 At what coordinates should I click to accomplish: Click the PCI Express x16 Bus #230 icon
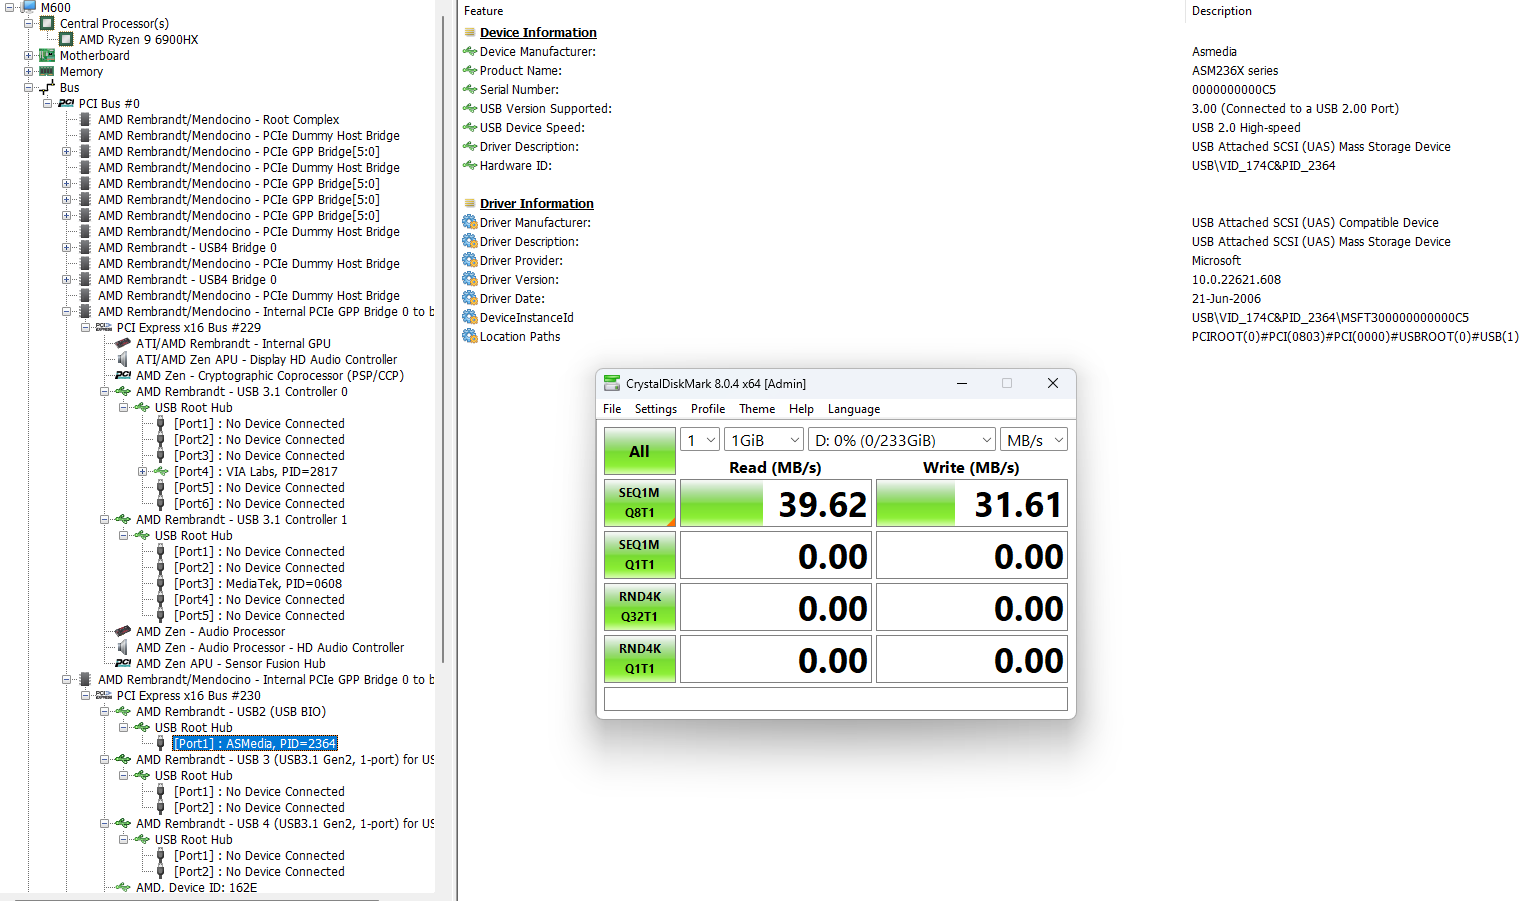pyautogui.click(x=104, y=695)
